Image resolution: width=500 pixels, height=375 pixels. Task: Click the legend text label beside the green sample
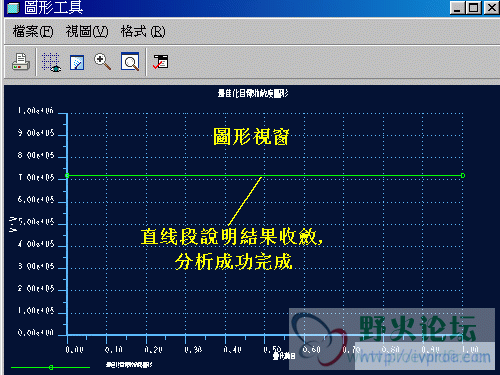coord(129,365)
